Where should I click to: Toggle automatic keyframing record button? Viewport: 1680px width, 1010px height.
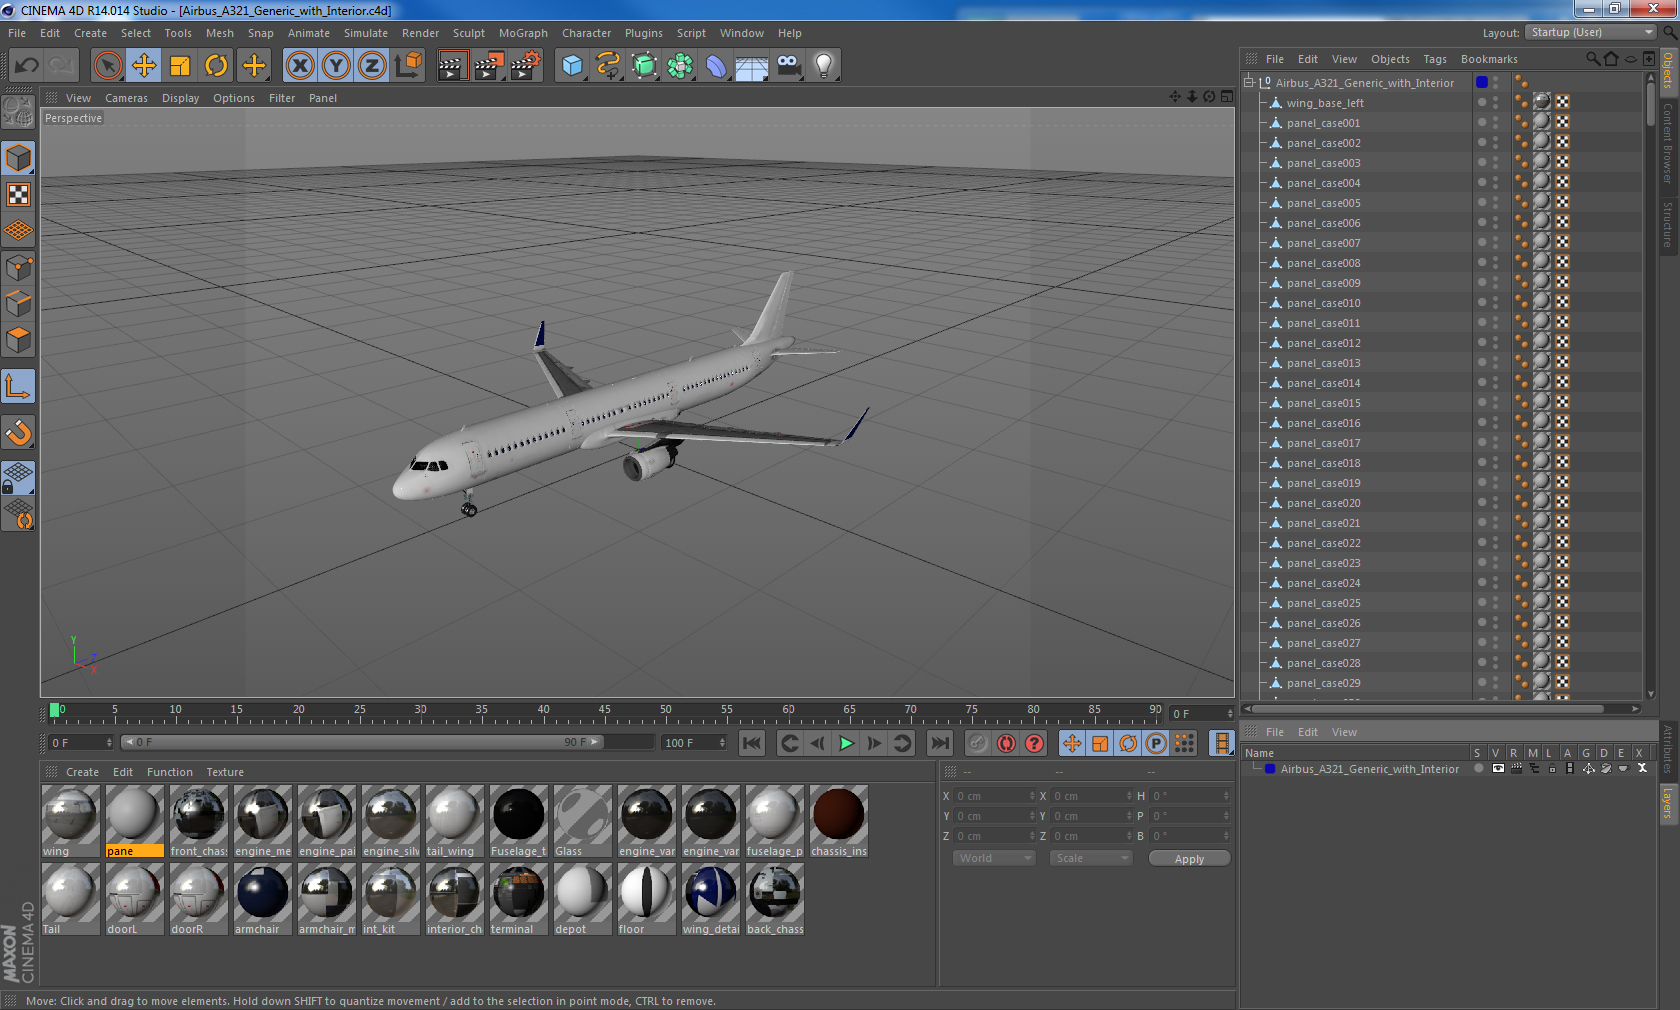tap(1006, 743)
